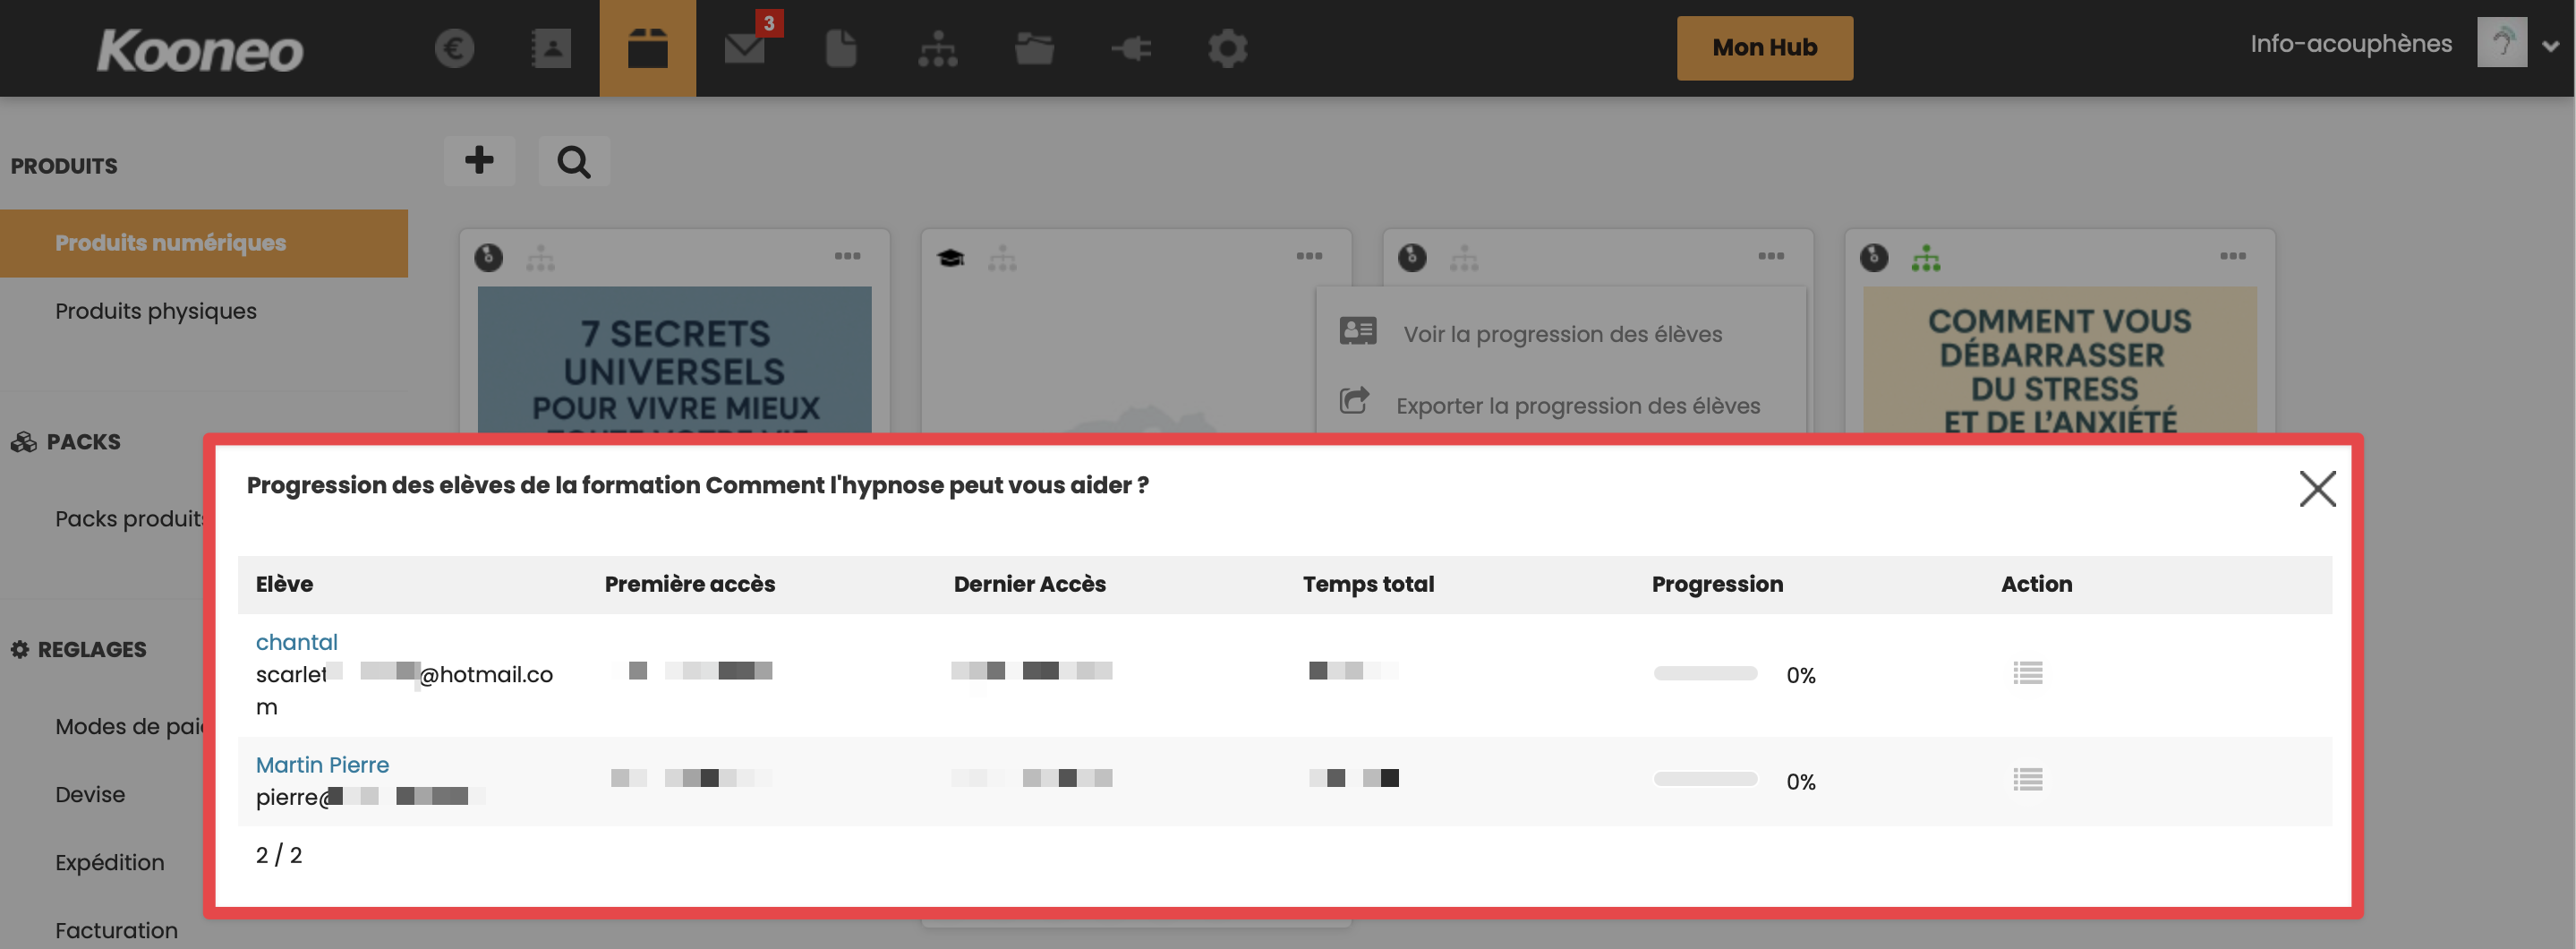Screen dimensions: 2576x949
Task: Click chantal's progression bar
Action: [1705, 673]
